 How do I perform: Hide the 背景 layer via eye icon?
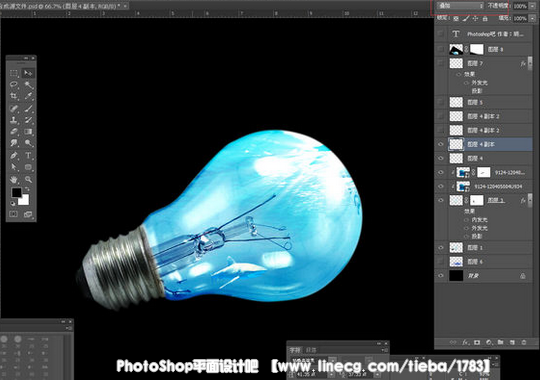[441, 276]
